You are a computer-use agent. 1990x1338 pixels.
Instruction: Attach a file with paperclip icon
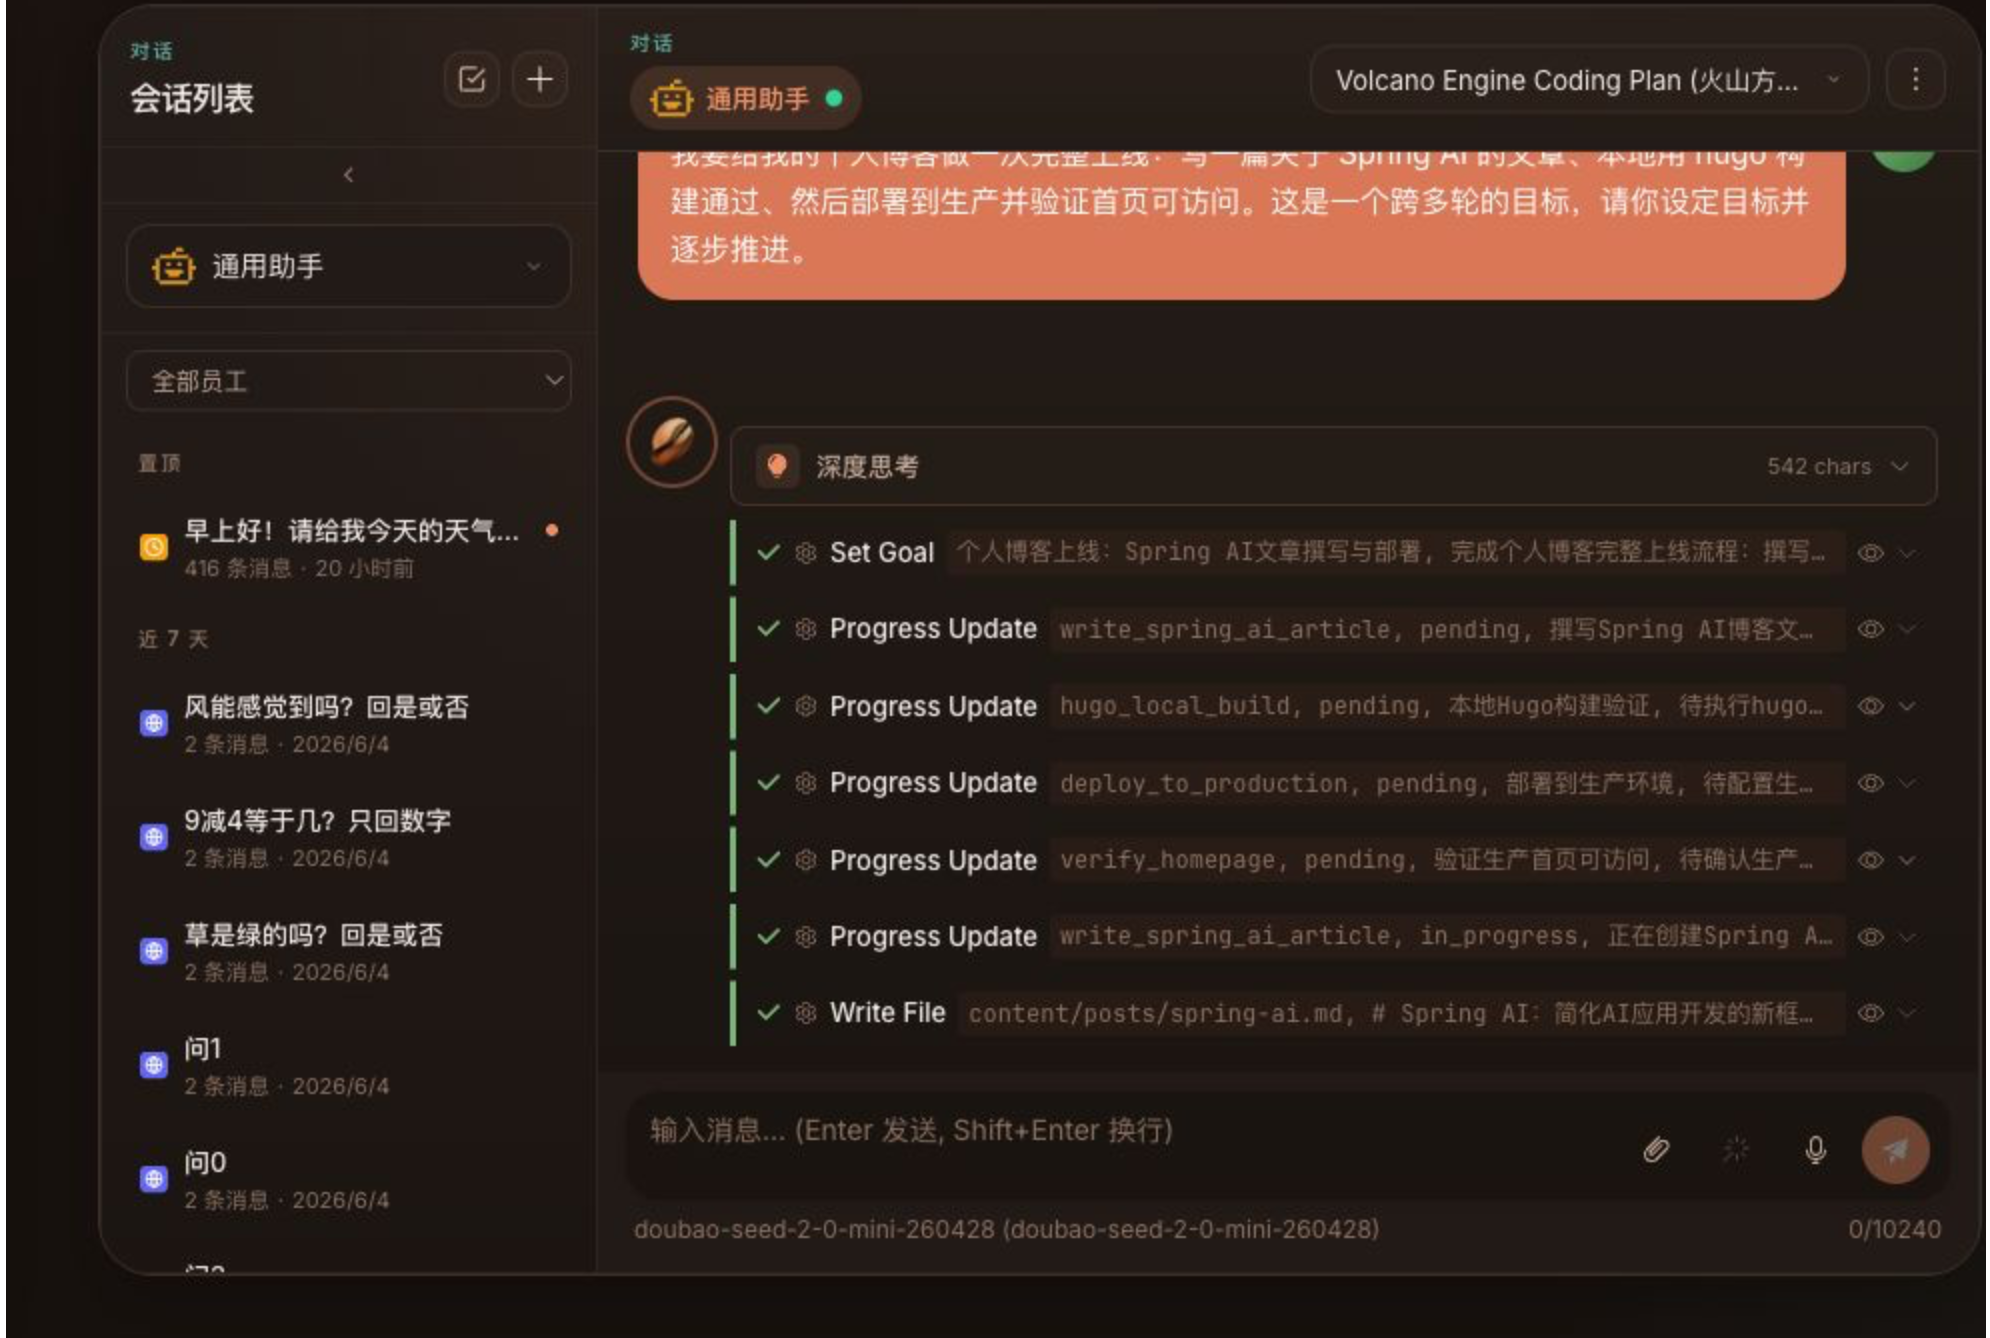coord(1656,1150)
